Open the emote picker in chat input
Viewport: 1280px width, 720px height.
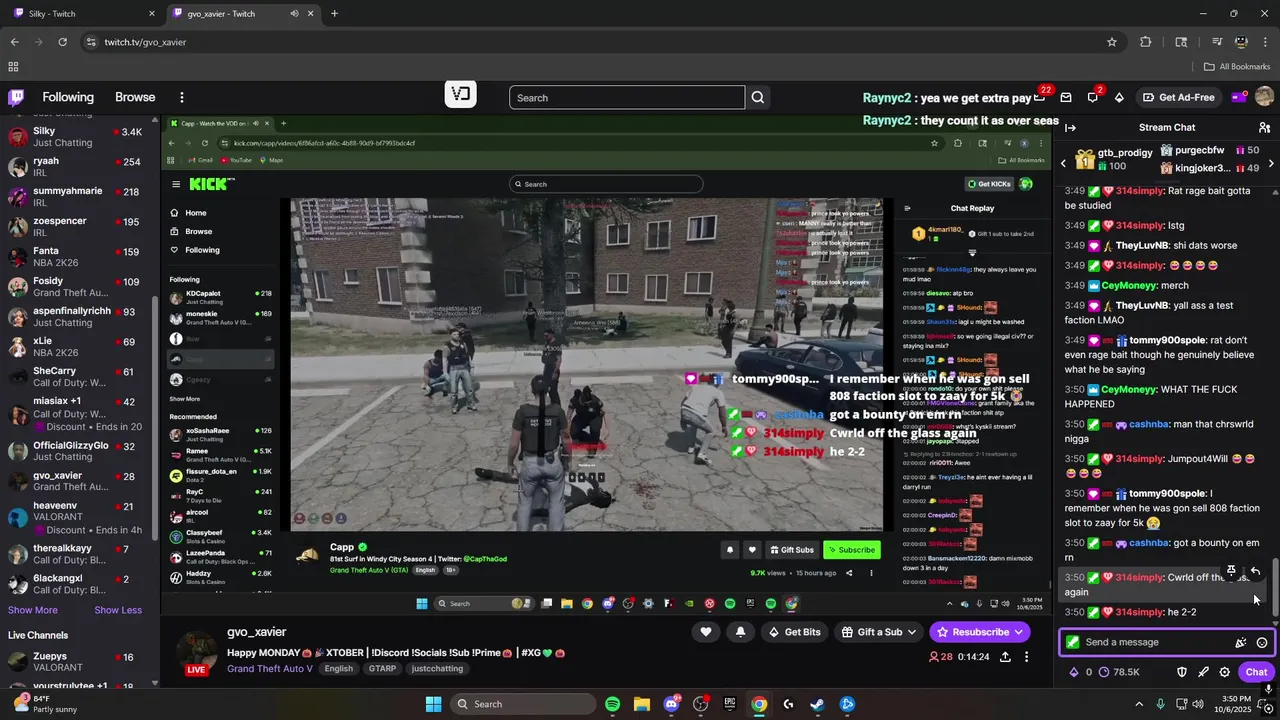[x=1262, y=643]
